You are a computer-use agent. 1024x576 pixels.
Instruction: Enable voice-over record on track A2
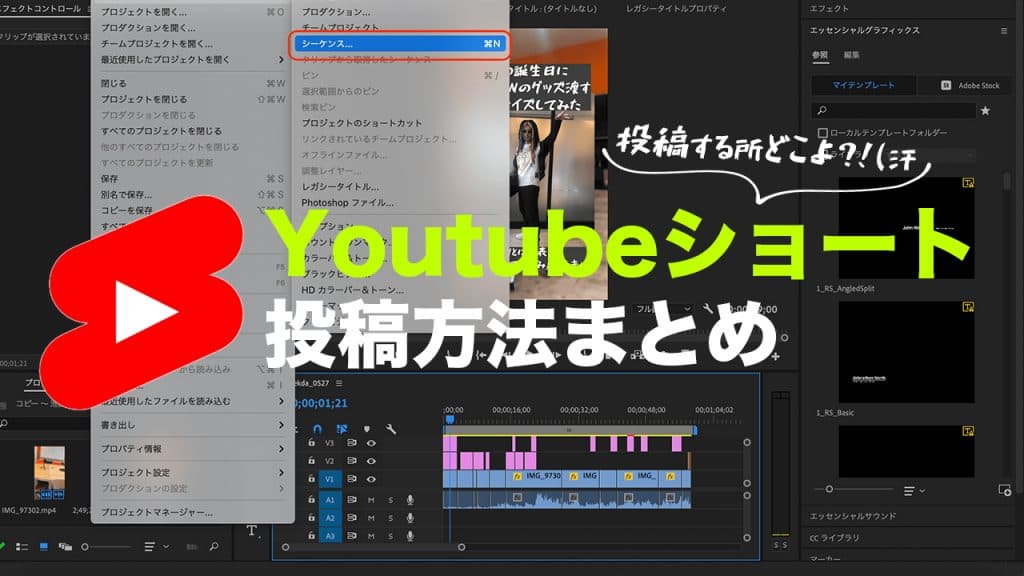tap(410, 518)
